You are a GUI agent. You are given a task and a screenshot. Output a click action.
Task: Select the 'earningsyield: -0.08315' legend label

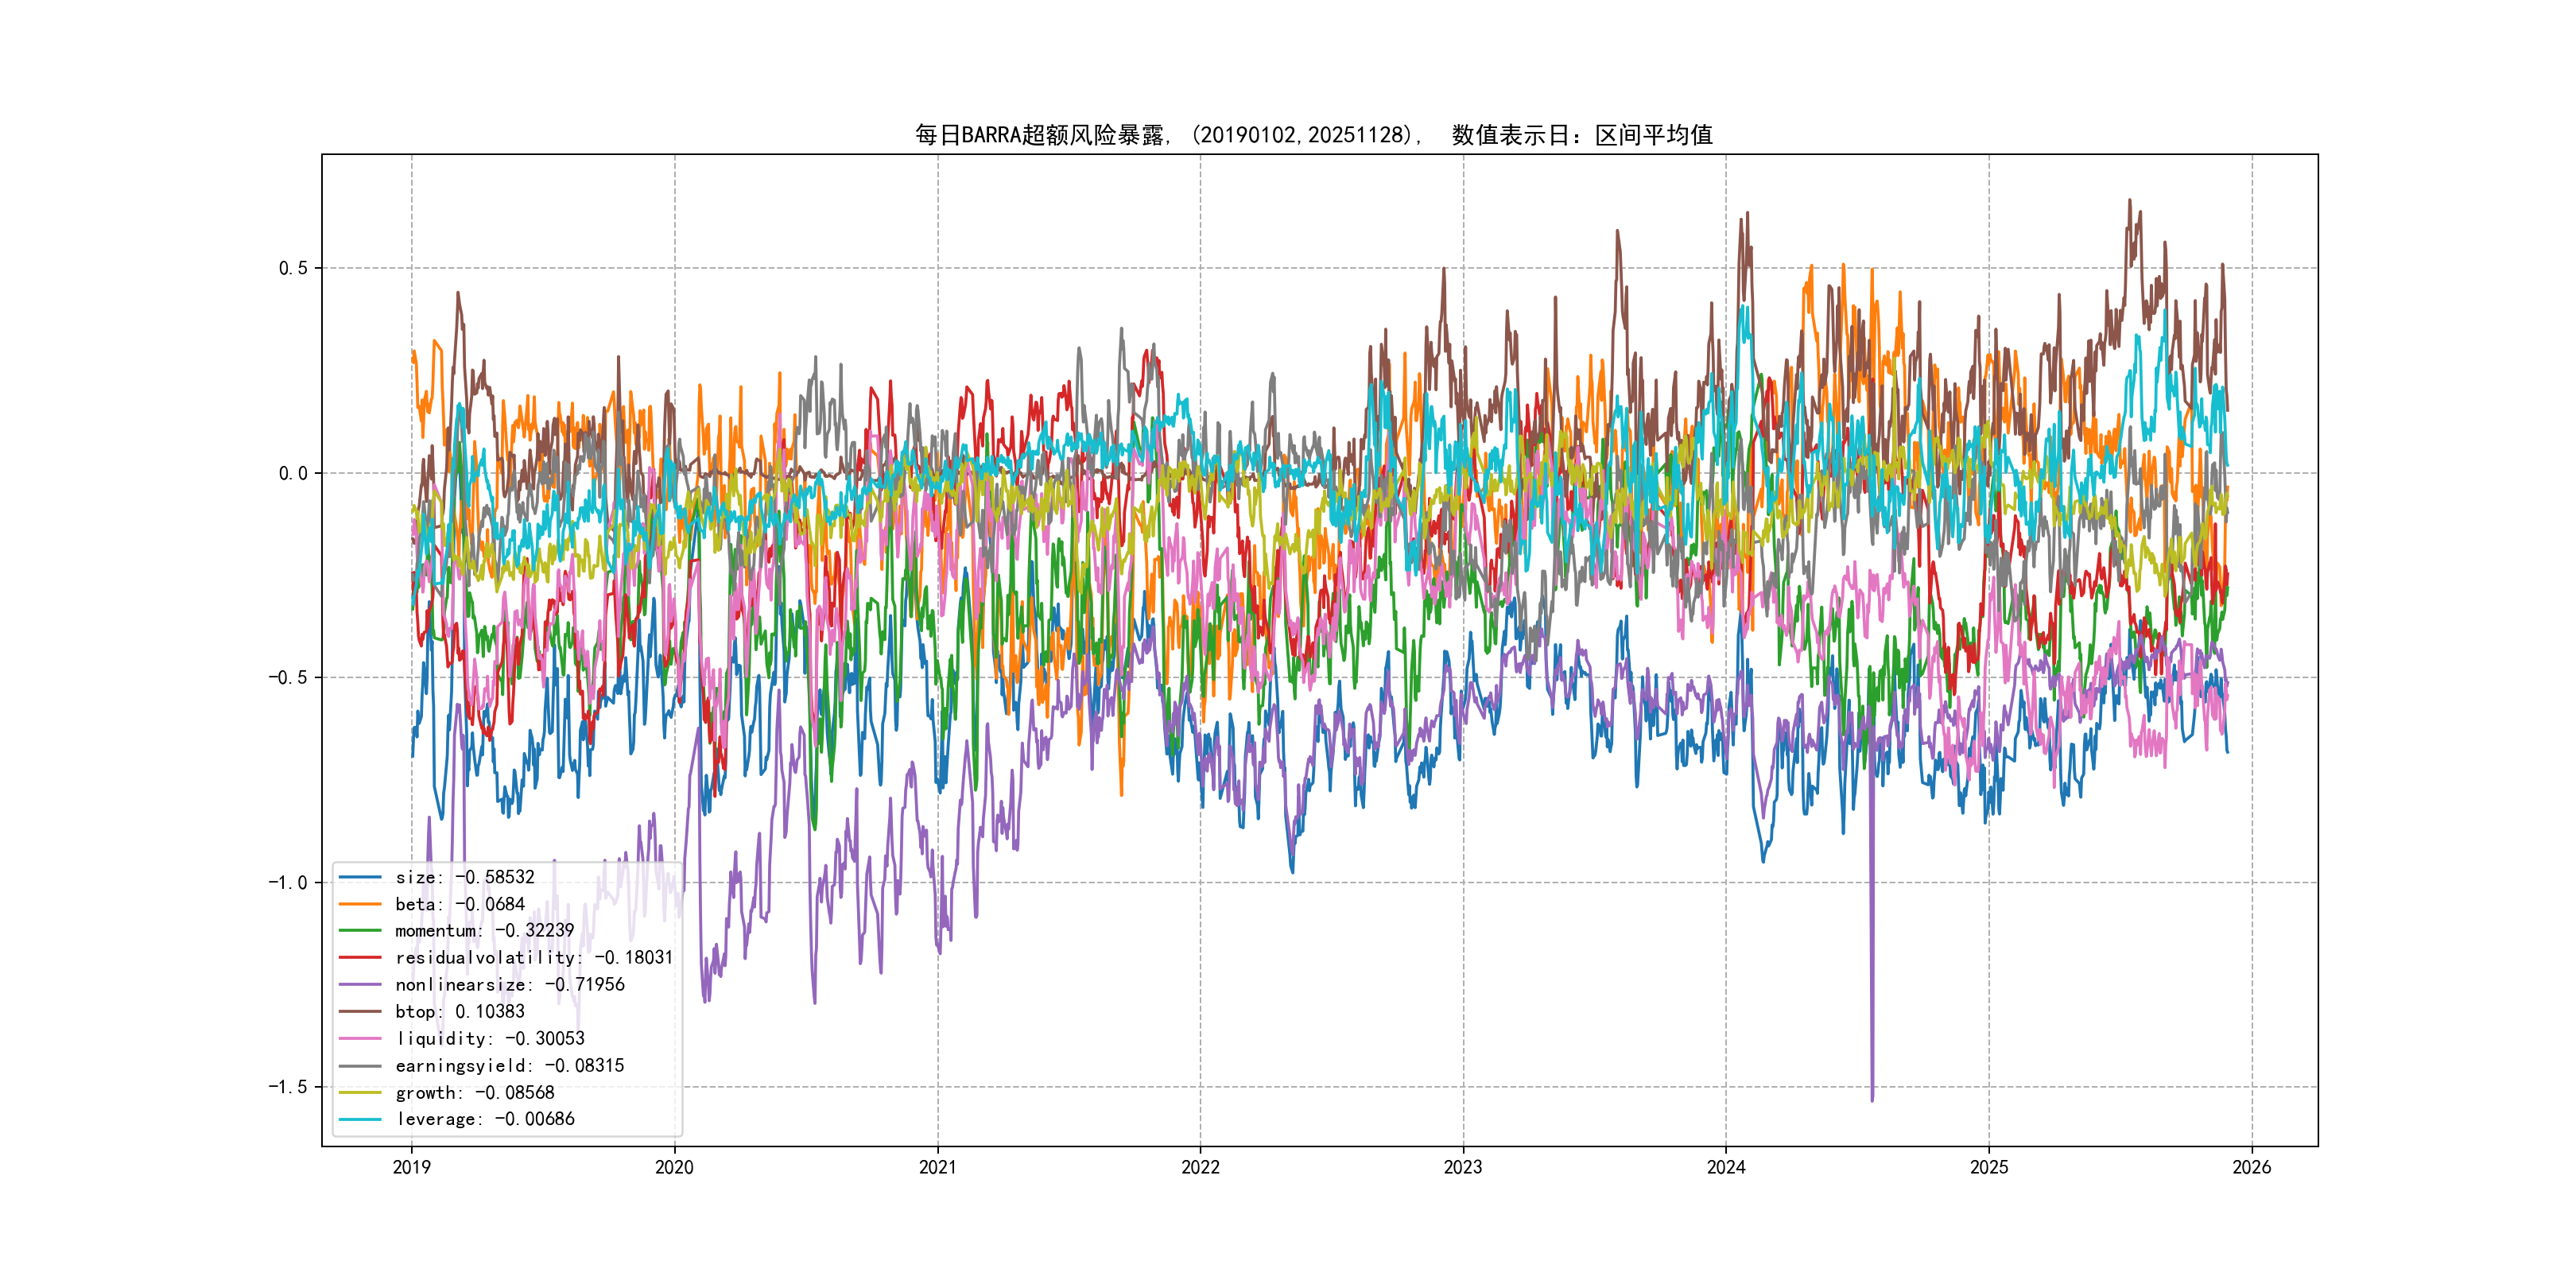click(509, 1066)
